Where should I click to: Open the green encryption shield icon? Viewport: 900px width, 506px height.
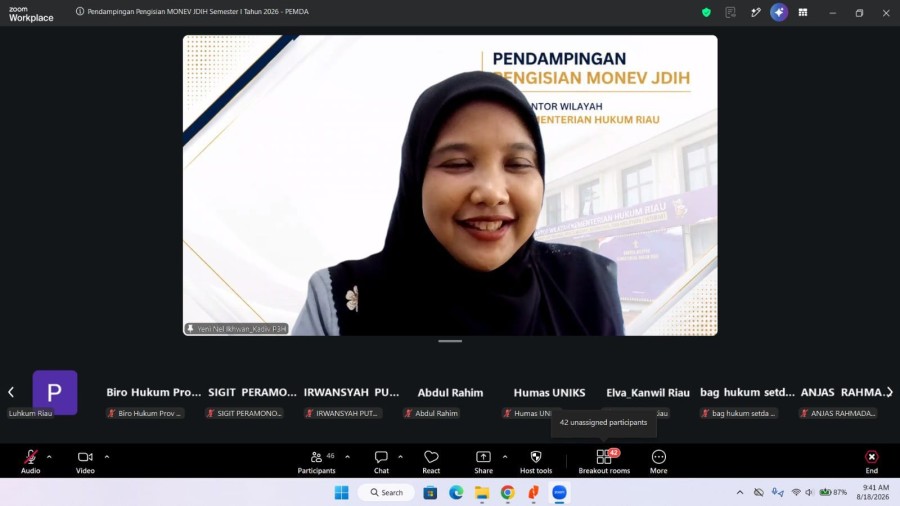coord(706,13)
